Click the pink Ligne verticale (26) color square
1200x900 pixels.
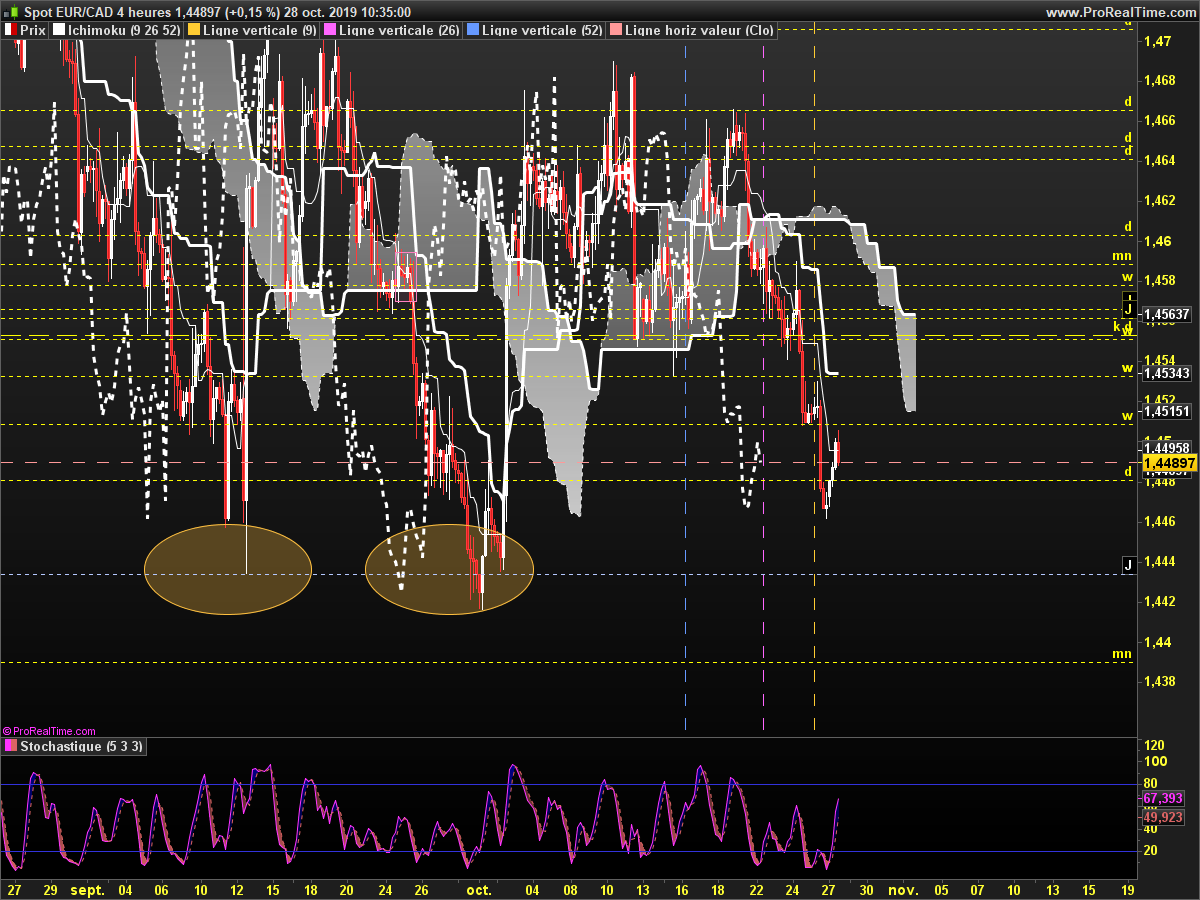330,30
